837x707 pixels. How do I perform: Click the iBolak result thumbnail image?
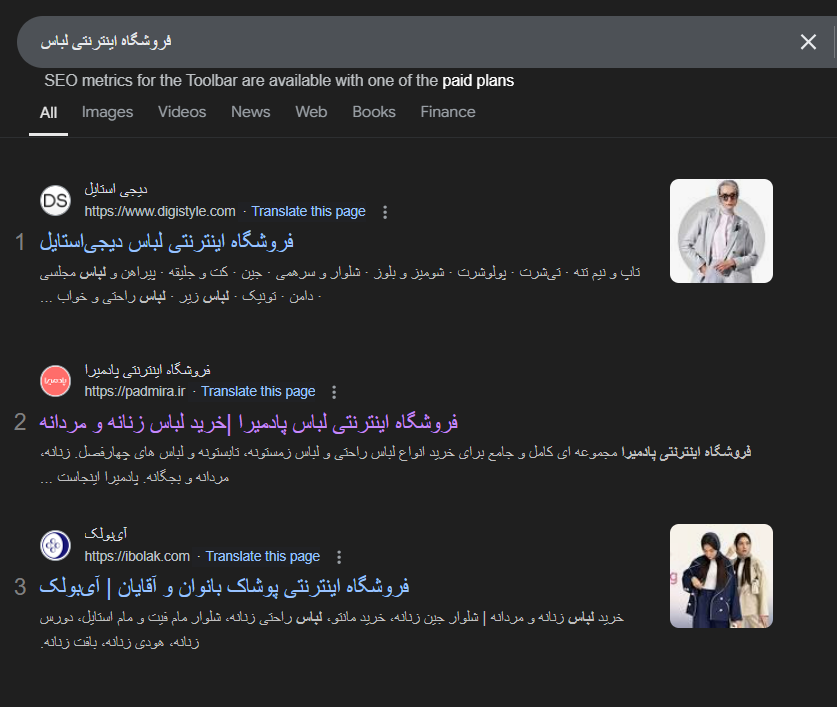coord(721,576)
